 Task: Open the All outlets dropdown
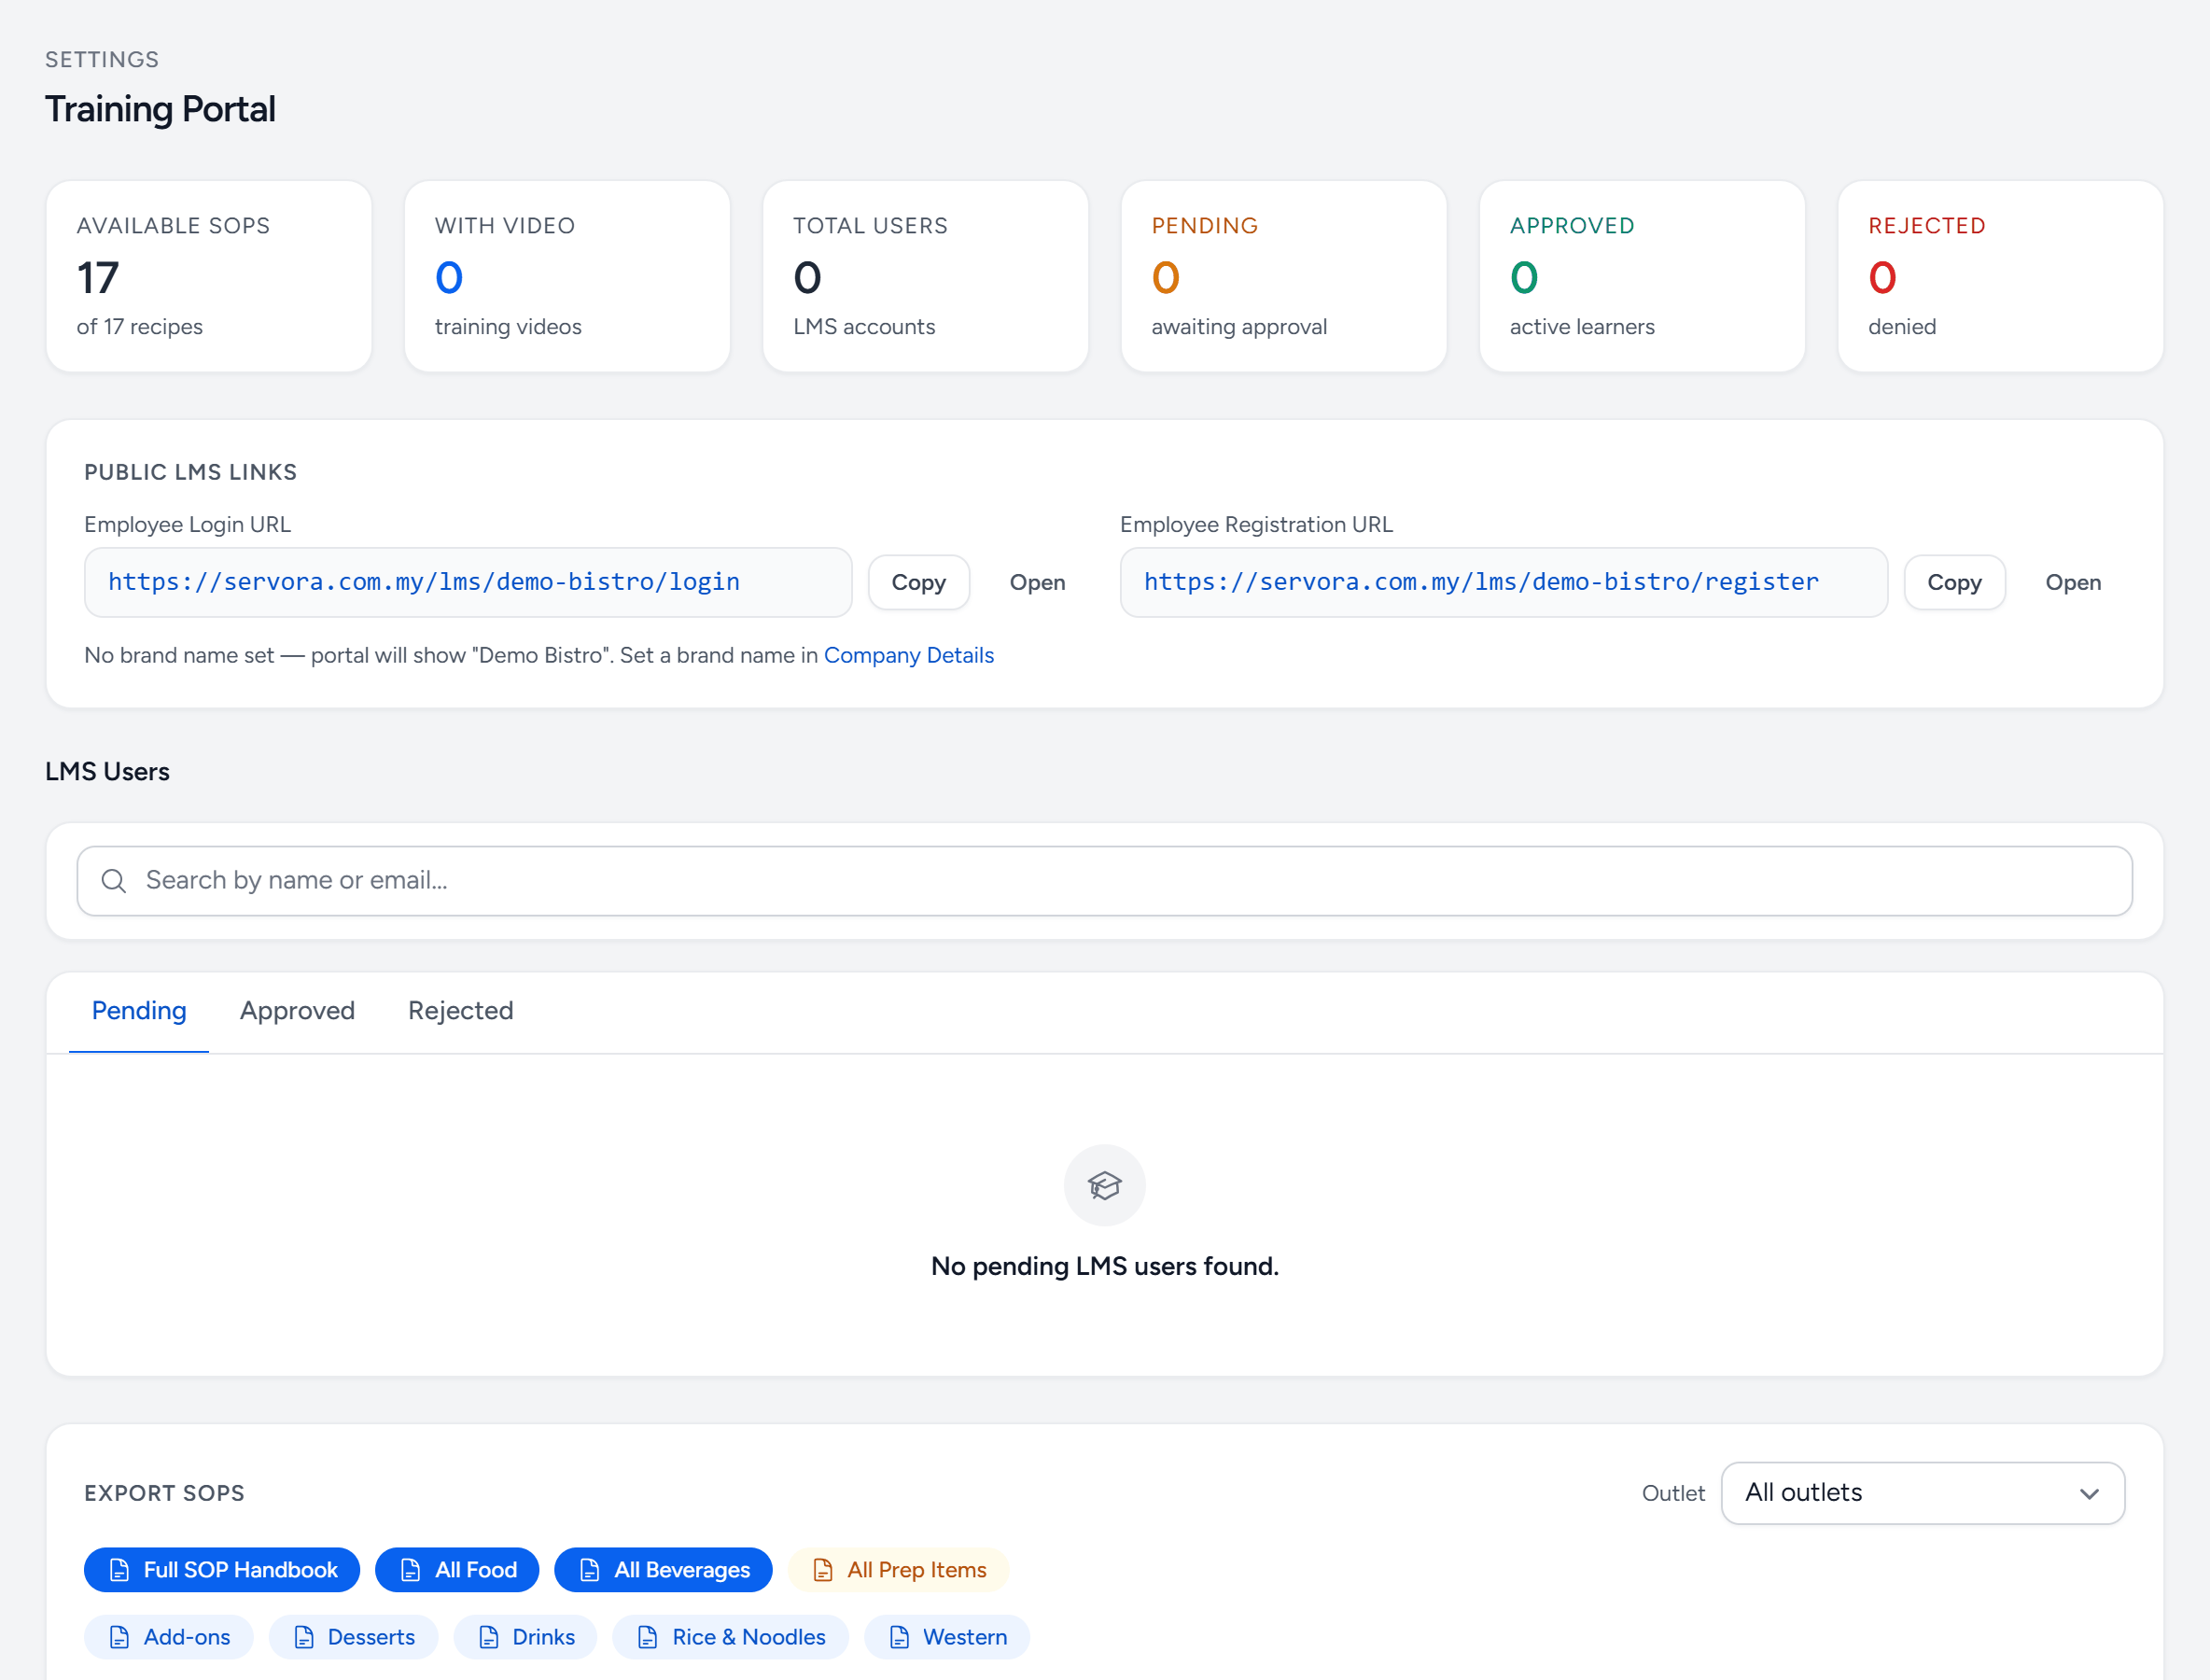click(x=1922, y=1493)
